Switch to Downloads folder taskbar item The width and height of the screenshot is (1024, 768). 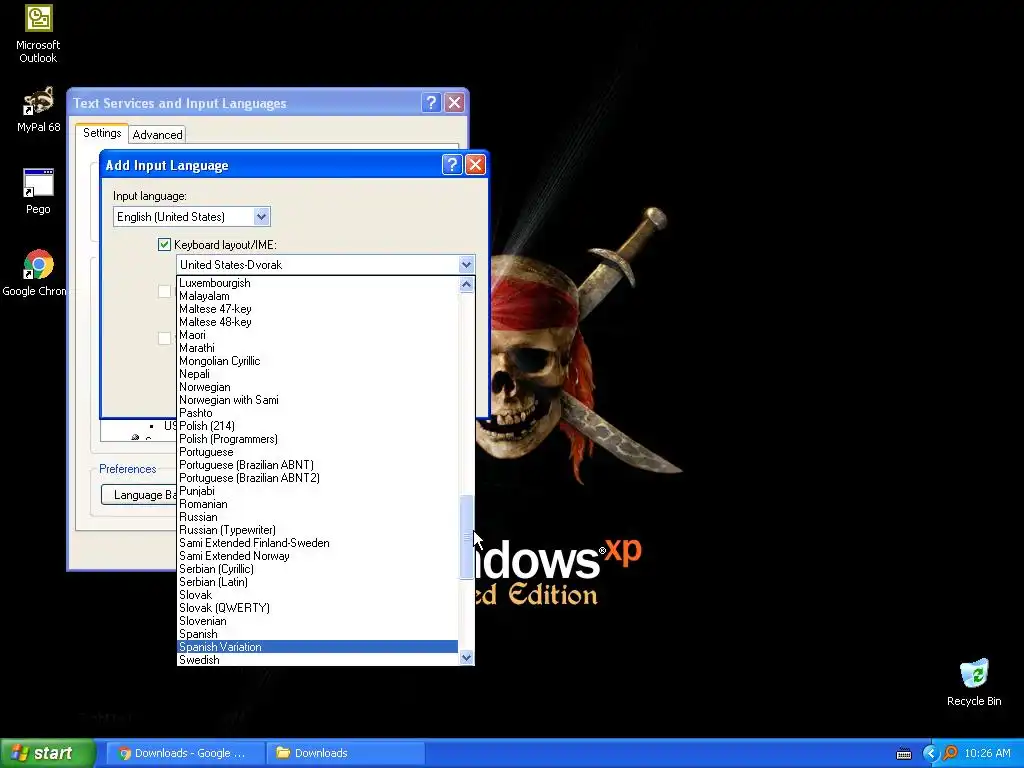(345, 753)
